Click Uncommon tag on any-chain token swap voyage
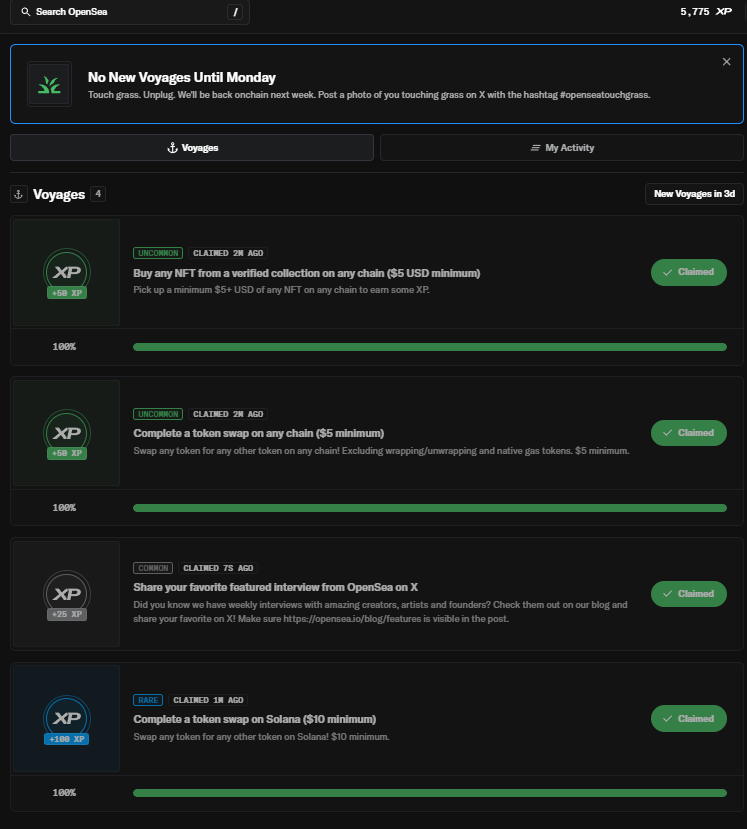Viewport: 747px width, 829px height. [158, 414]
